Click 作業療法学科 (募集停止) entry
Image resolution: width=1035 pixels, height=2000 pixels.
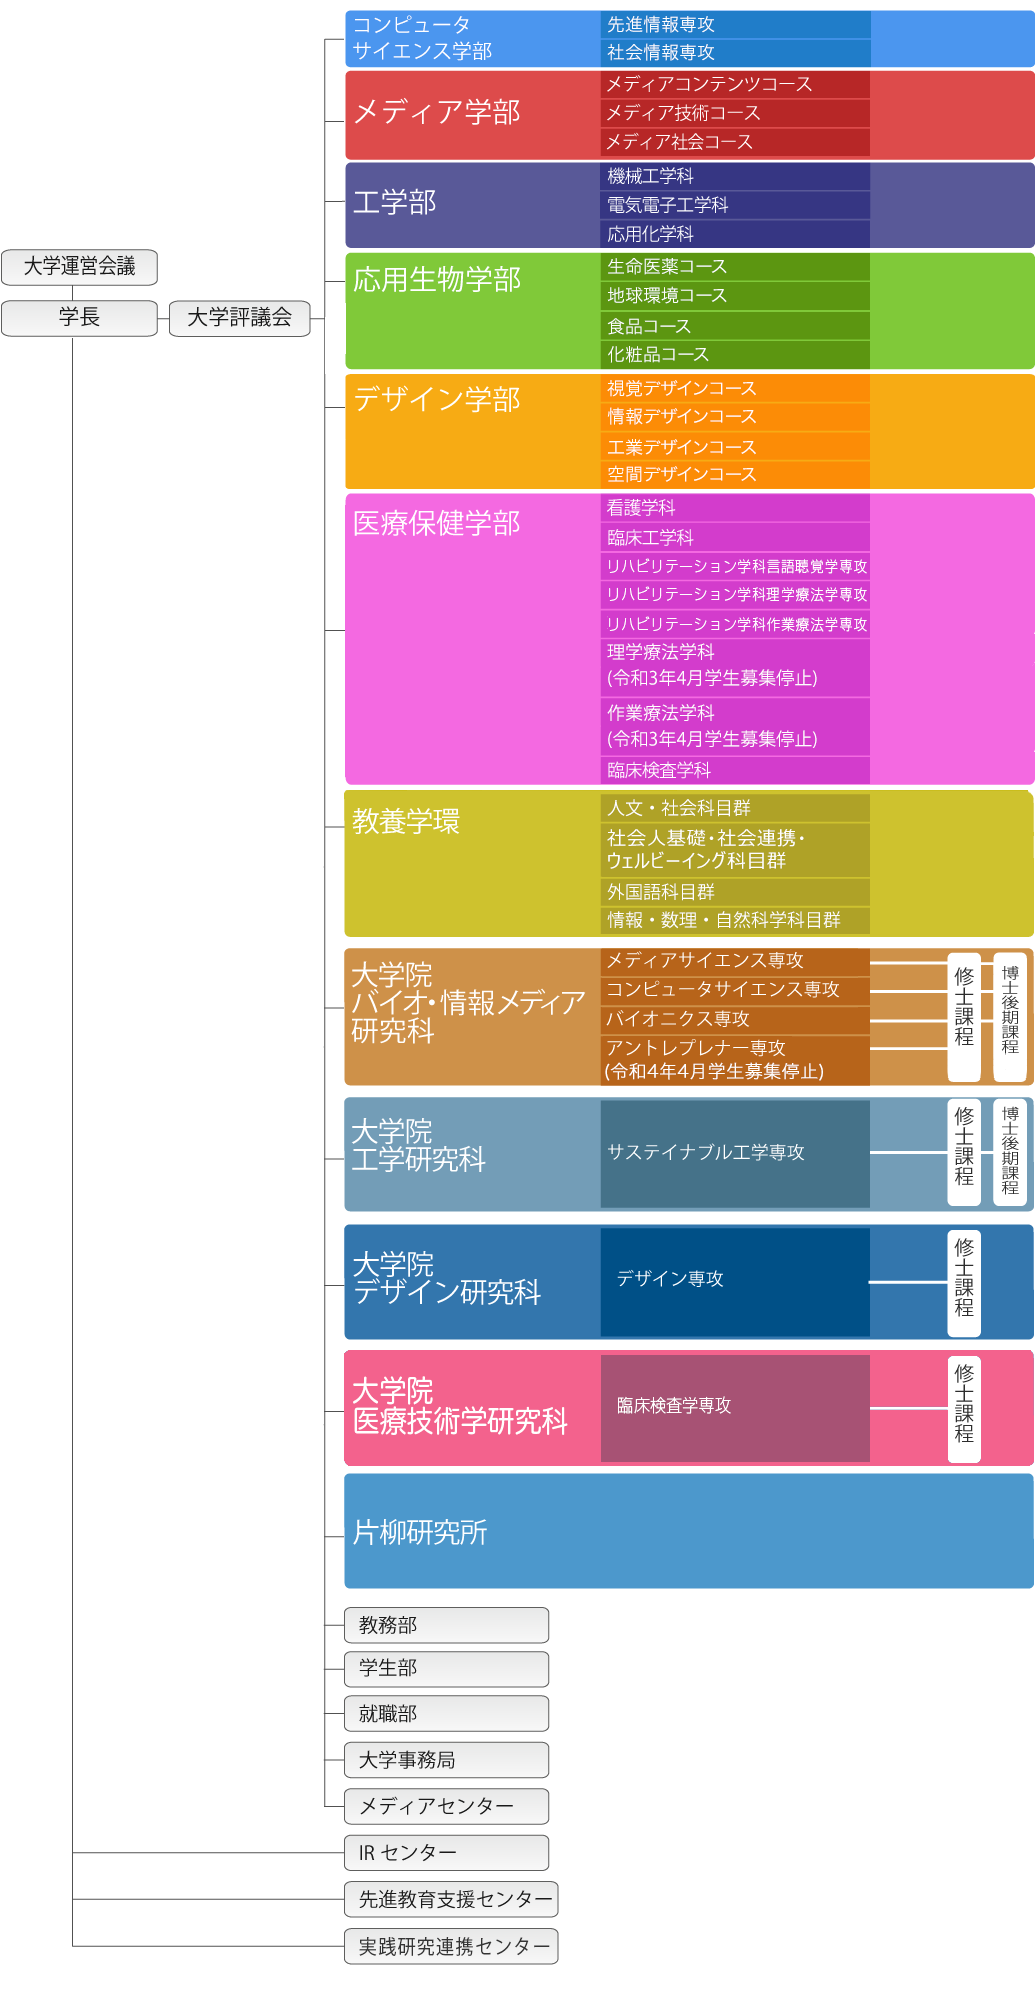735,727
